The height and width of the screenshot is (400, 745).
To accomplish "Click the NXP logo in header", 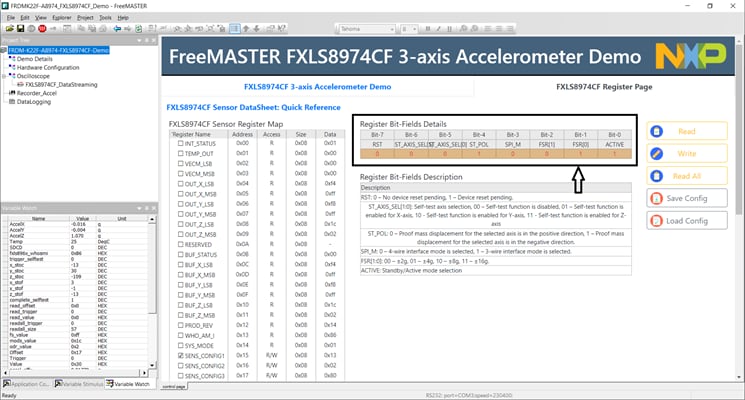I will 684,54.
